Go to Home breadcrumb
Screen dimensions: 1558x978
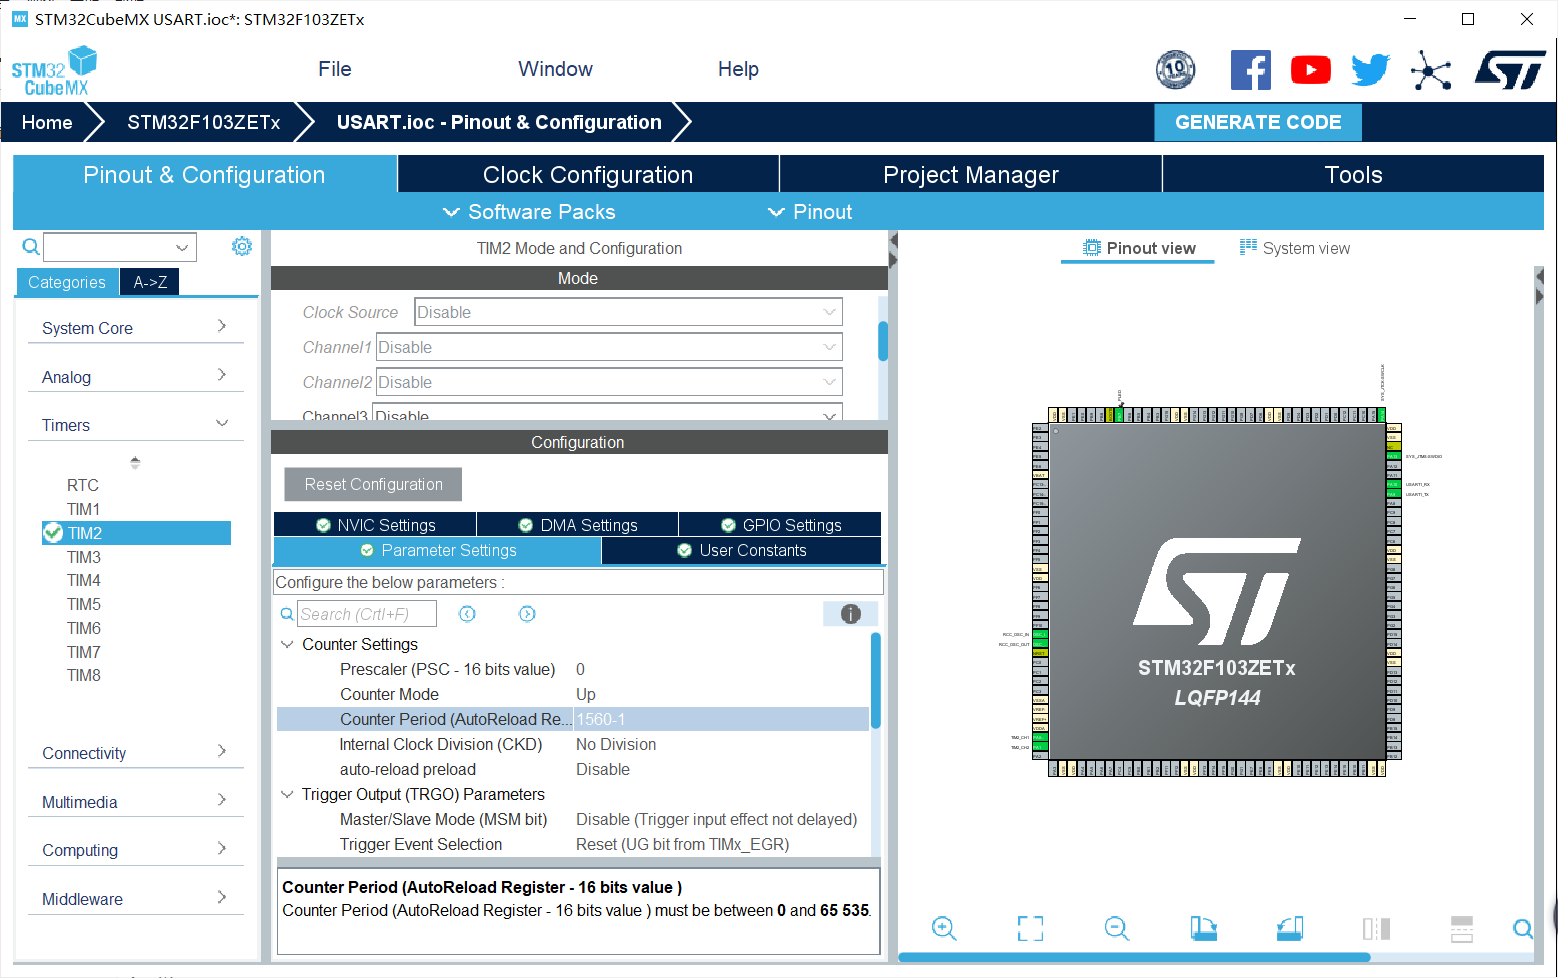(47, 122)
